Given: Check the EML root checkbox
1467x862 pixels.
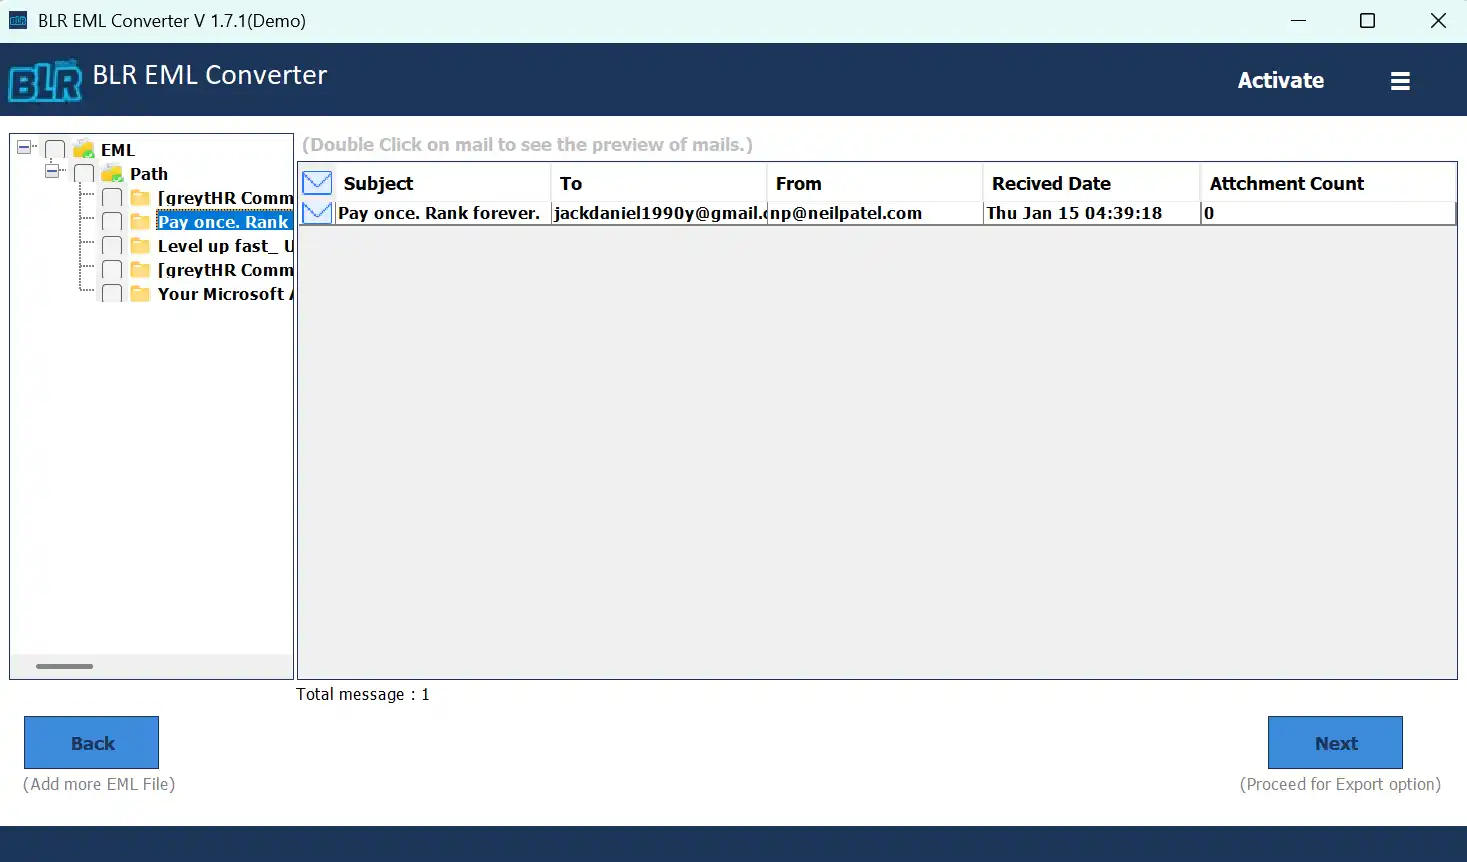Looking at the screenshot, I should [x=56, y=150].
